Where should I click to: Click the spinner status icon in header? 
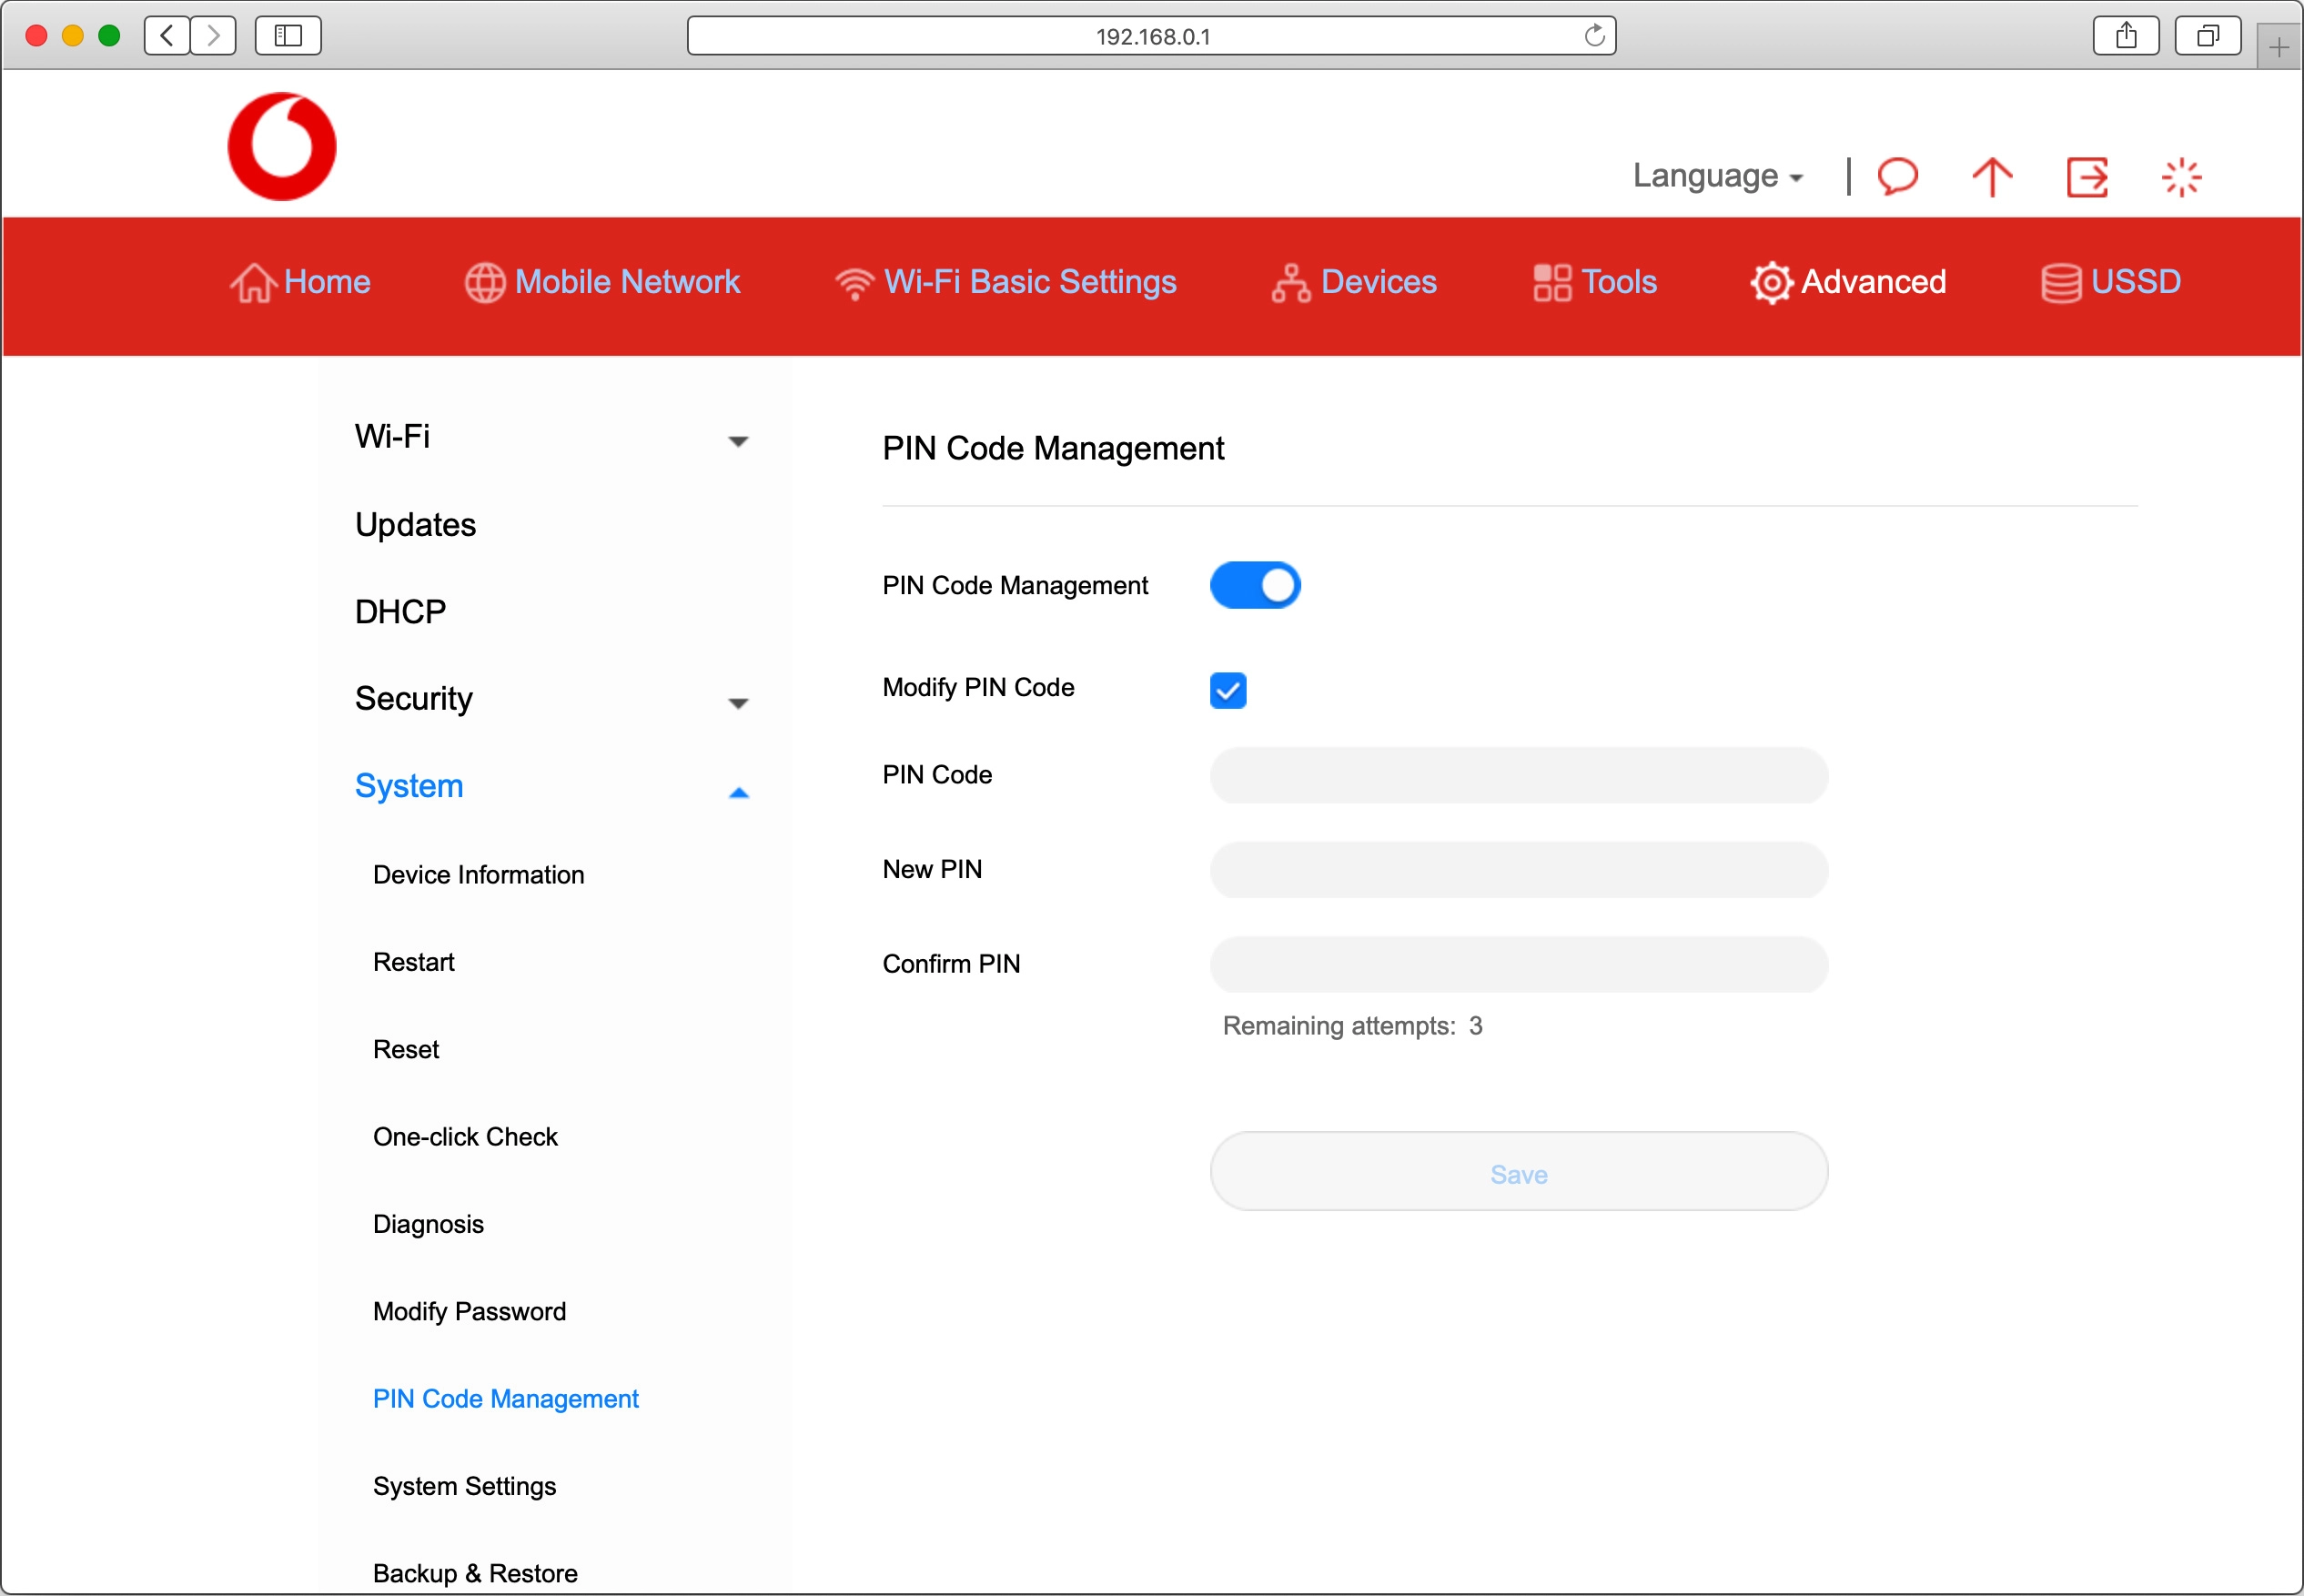coord(2181,177)
